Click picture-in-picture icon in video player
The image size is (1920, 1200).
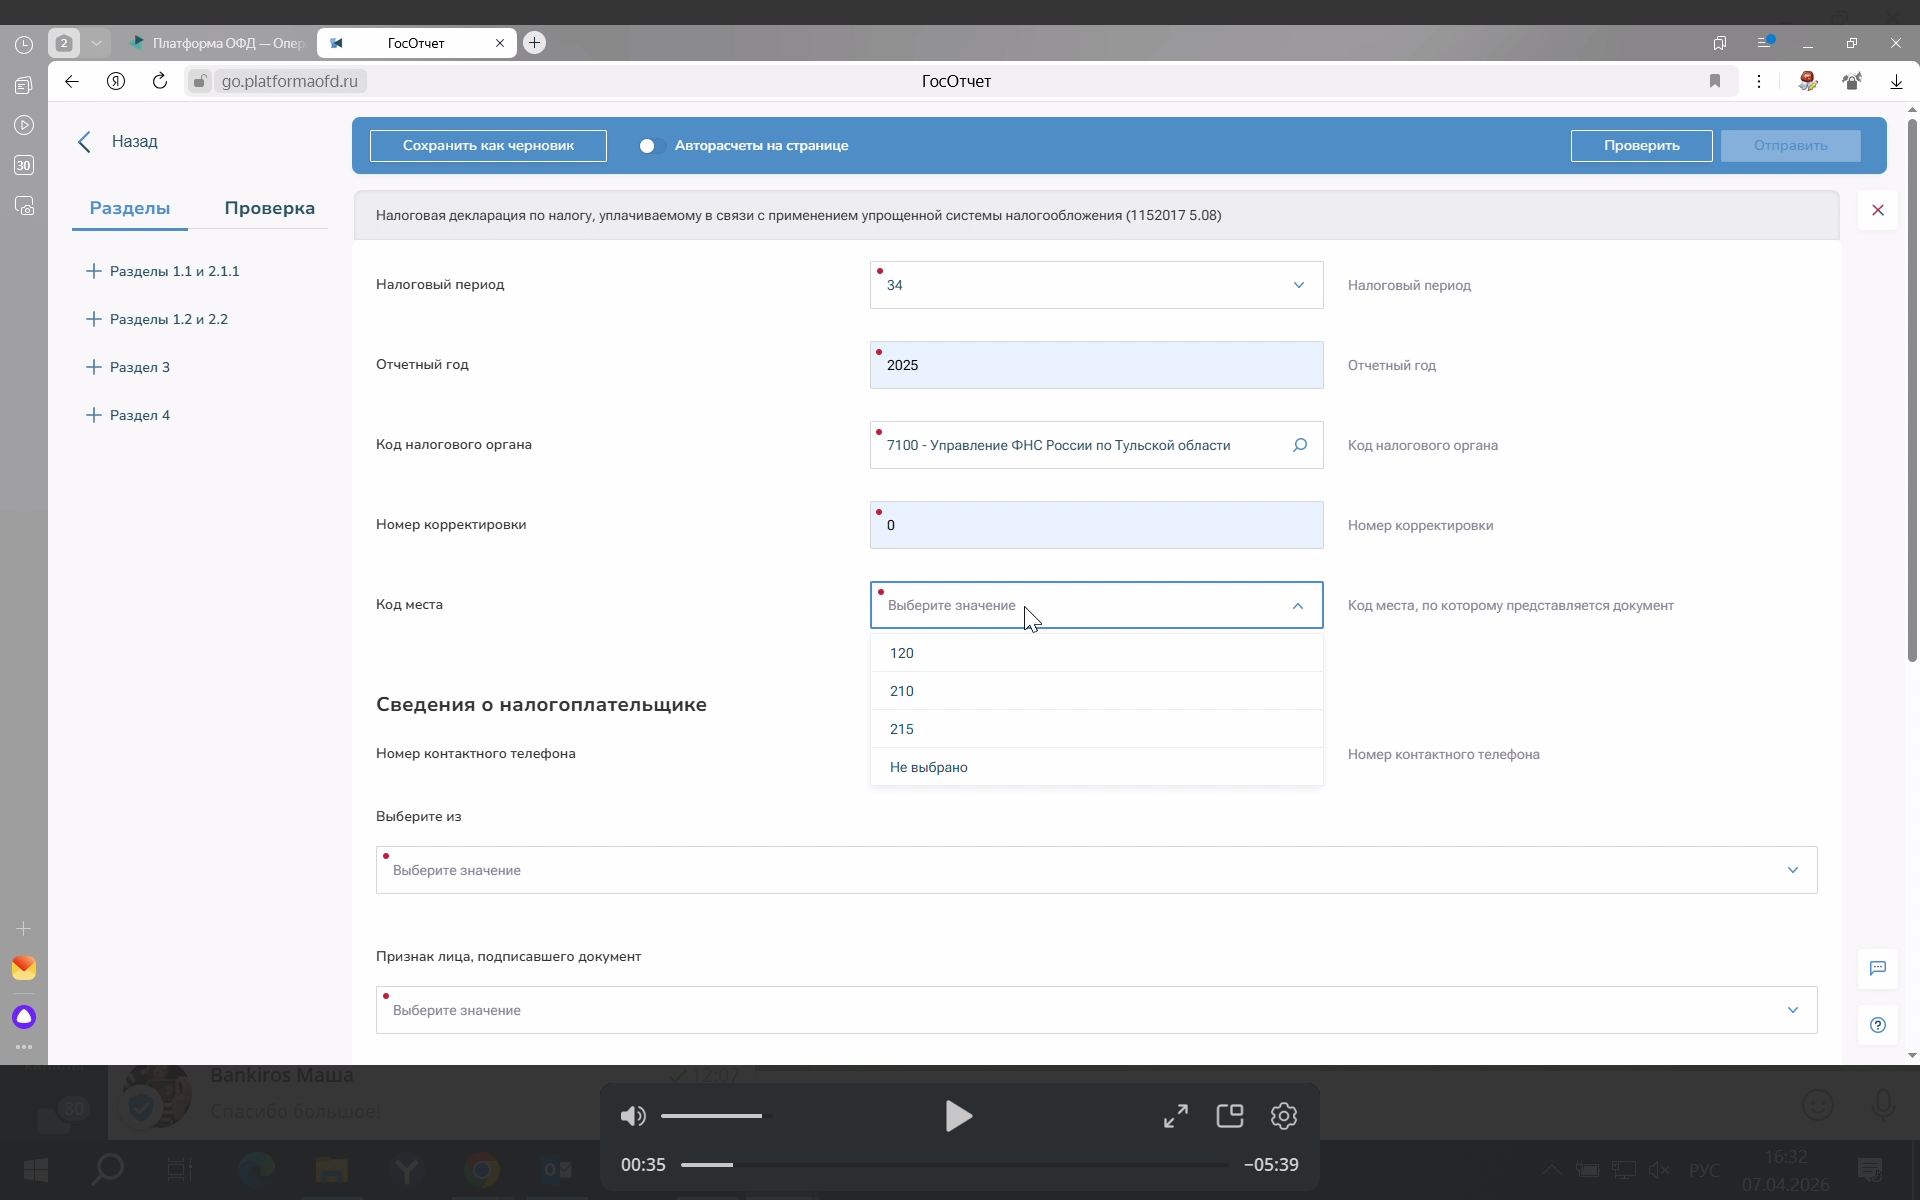point(1229,1116)
